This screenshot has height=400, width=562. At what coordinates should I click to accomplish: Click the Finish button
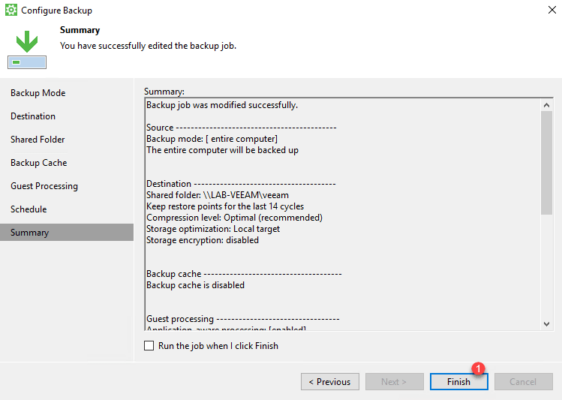(459, 382)
